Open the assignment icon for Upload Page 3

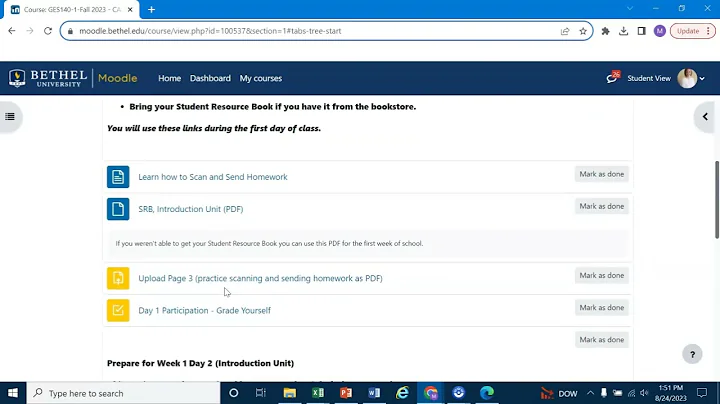118,278
